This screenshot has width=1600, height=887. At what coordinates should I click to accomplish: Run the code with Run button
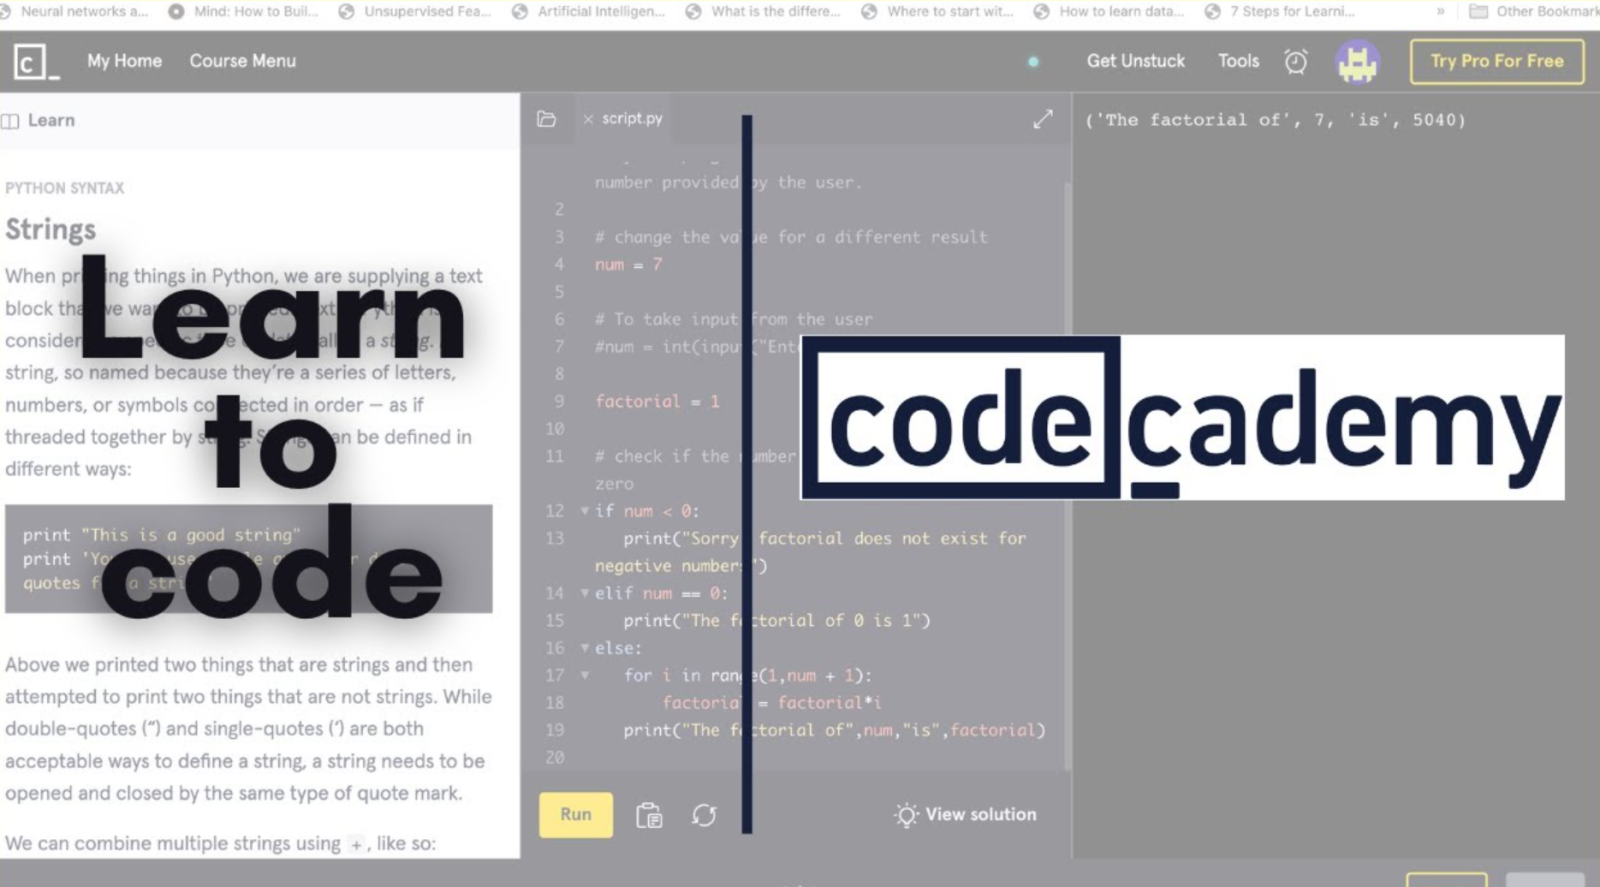click(575, 815)
